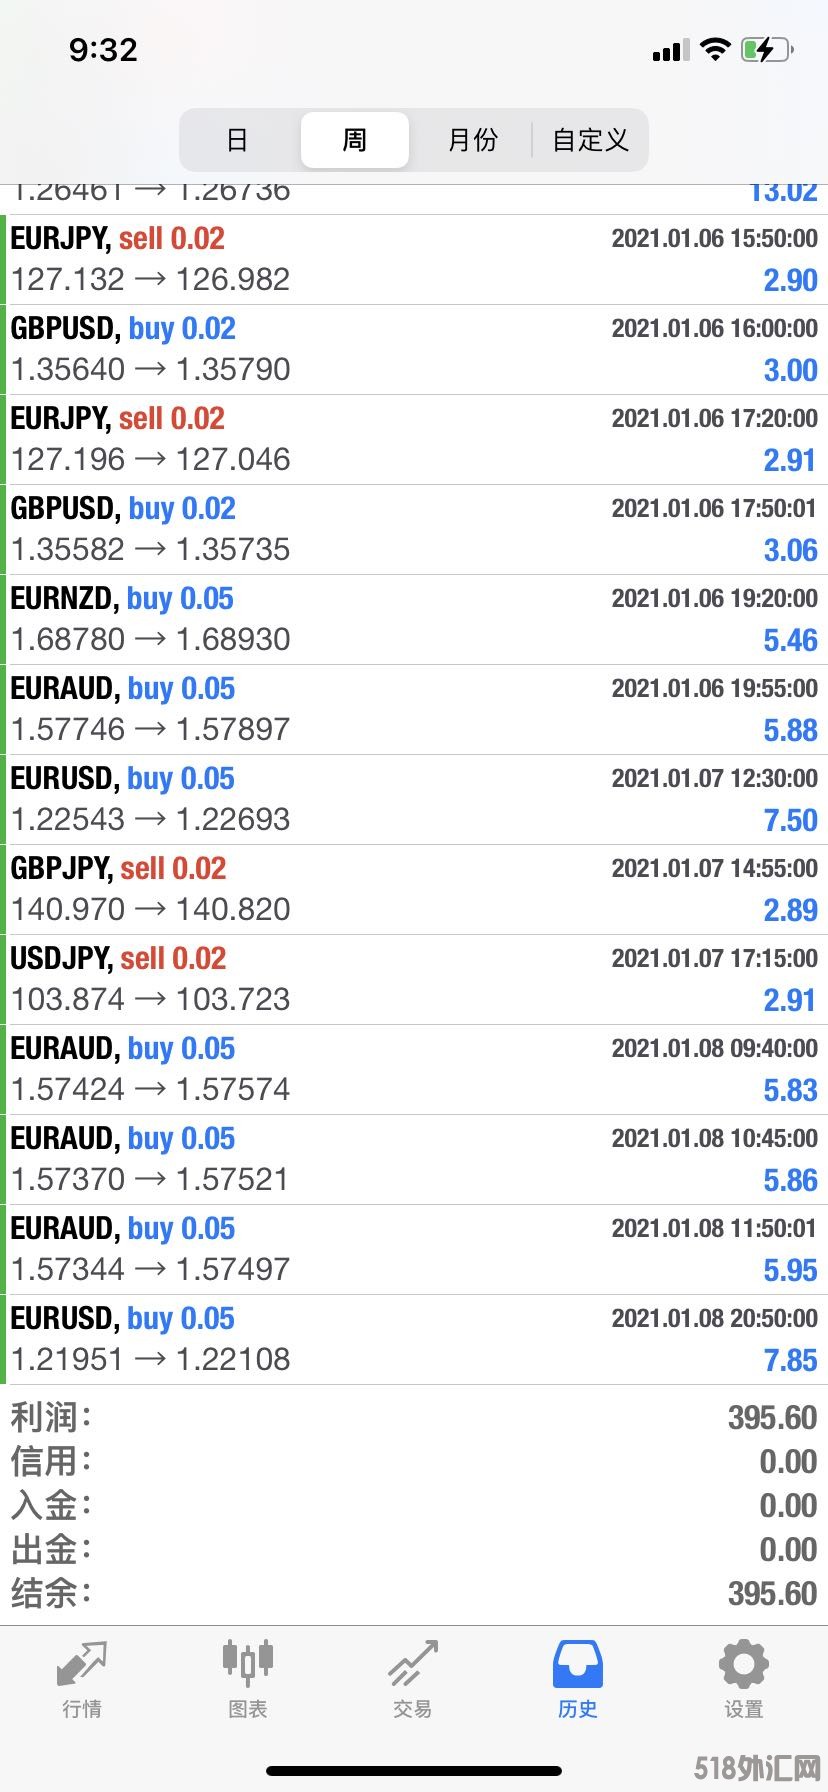The height and width of the screenshot is (1792, 828).
Task: Open USDJPY sell 0.02 trade entry
Action: coord(414,980)
